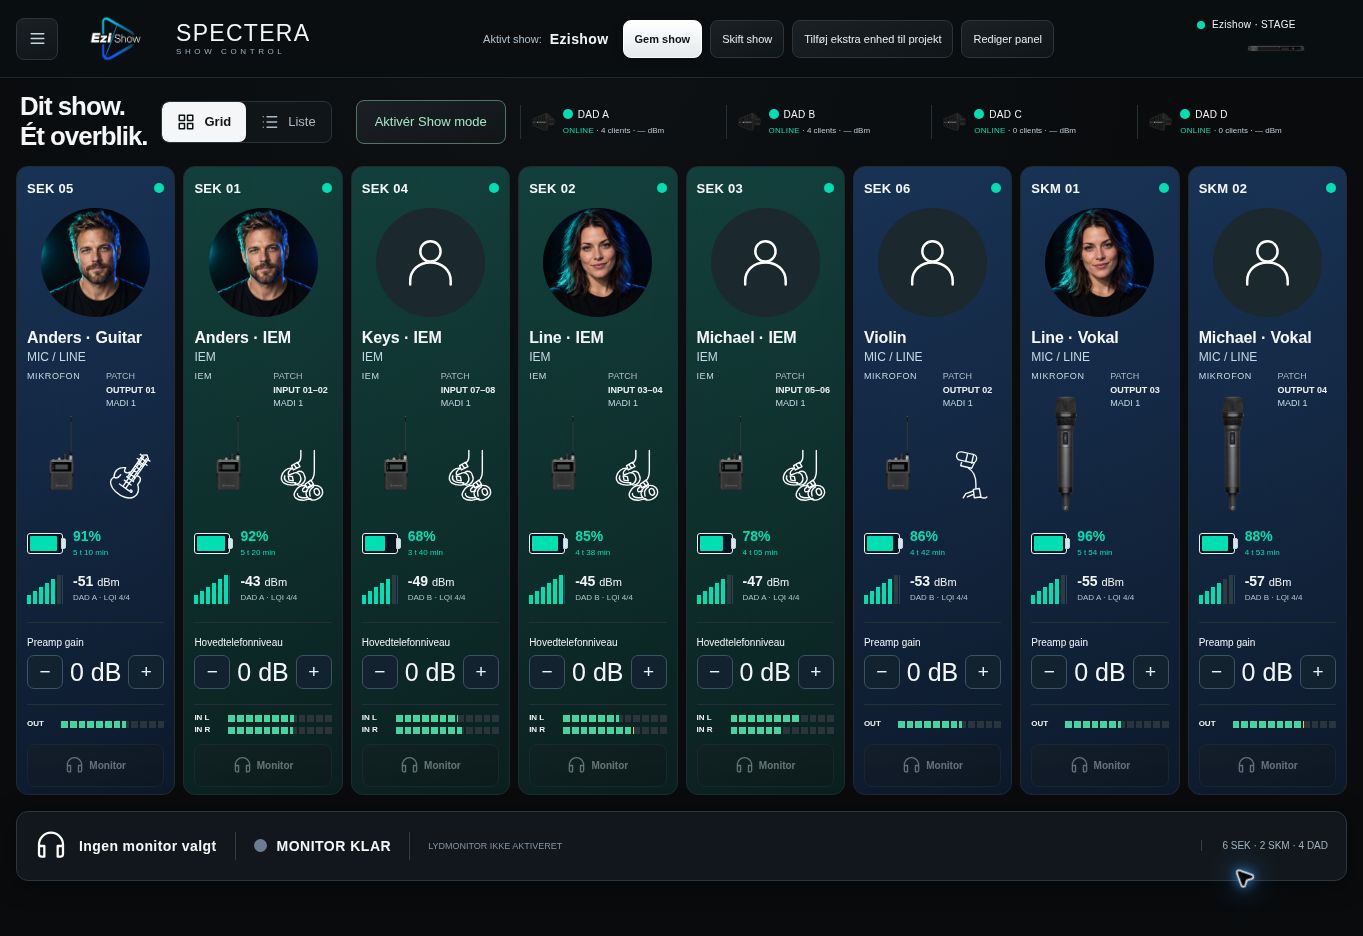Select the Grid view toggle
This screenshot has width=1363, height=936.
point(204,122)
